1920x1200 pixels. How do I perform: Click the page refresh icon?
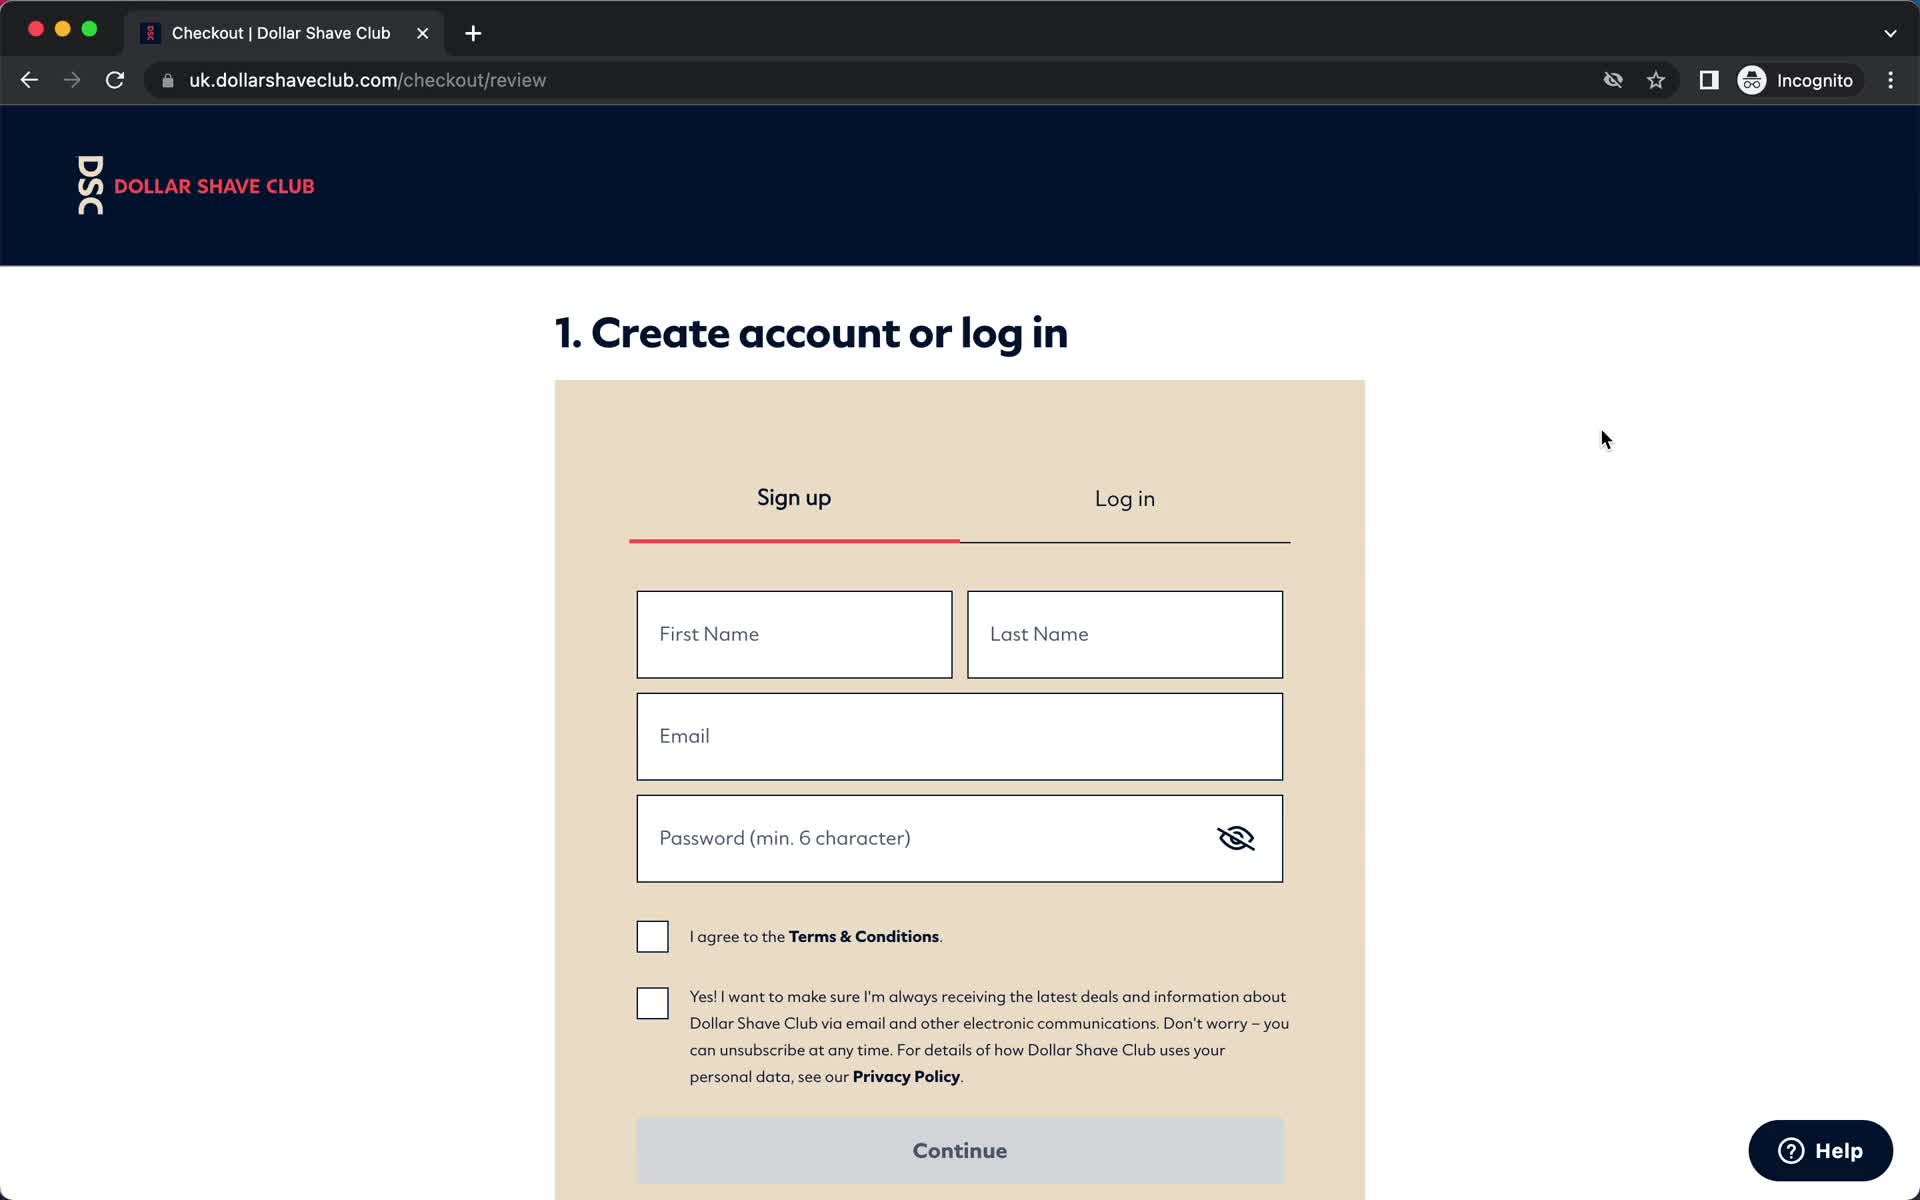click(x=116, y=80)
